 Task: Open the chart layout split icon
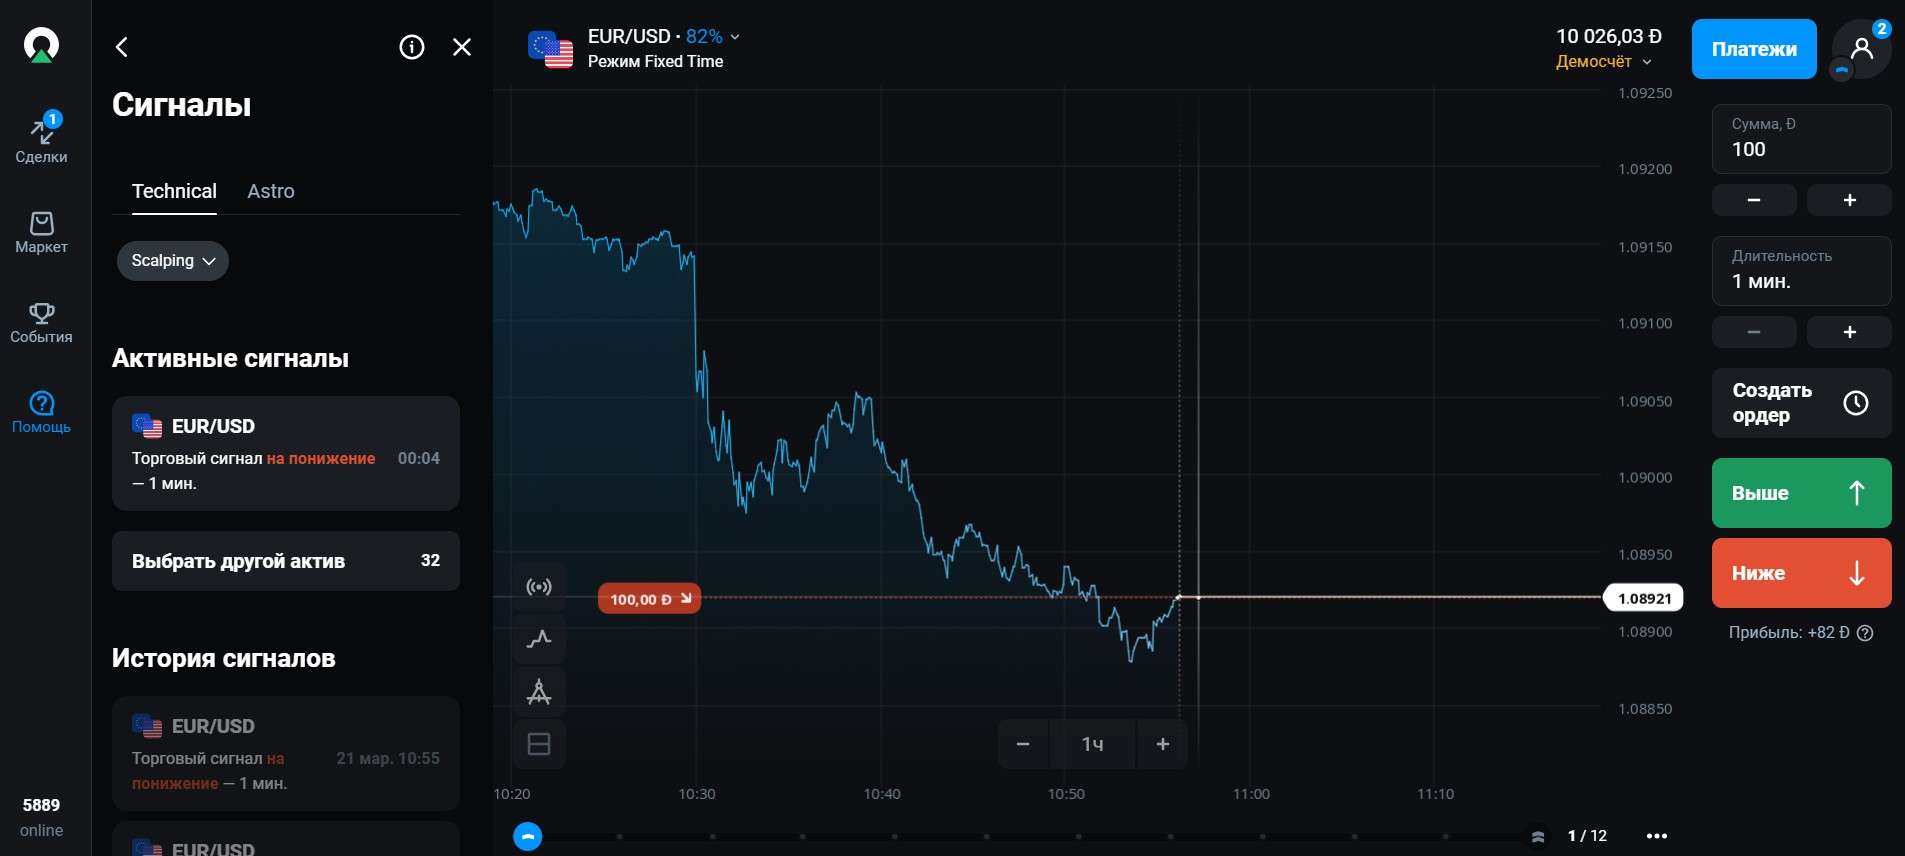pyautogui.click(x=539, y=744)
